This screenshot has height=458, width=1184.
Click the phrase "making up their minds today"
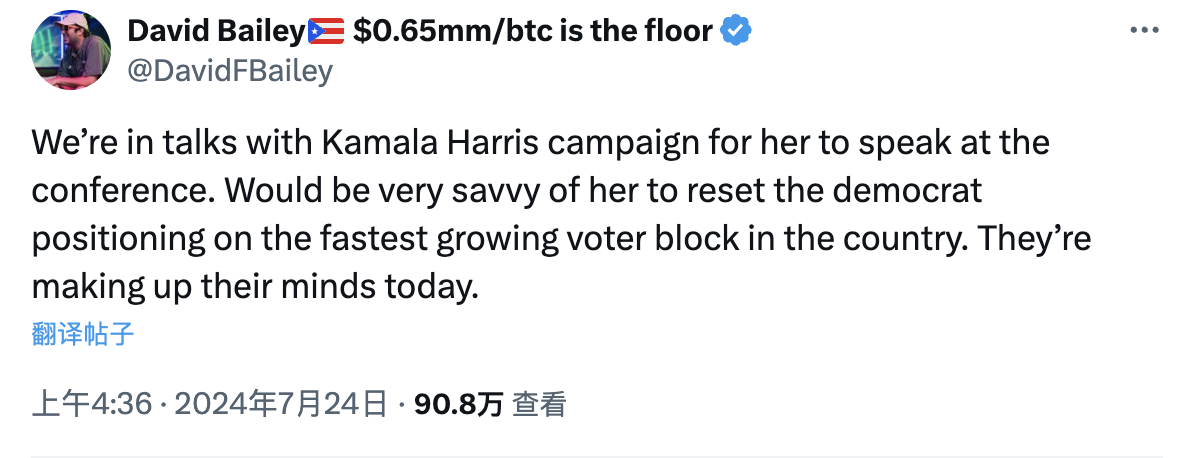click(249, 287)
